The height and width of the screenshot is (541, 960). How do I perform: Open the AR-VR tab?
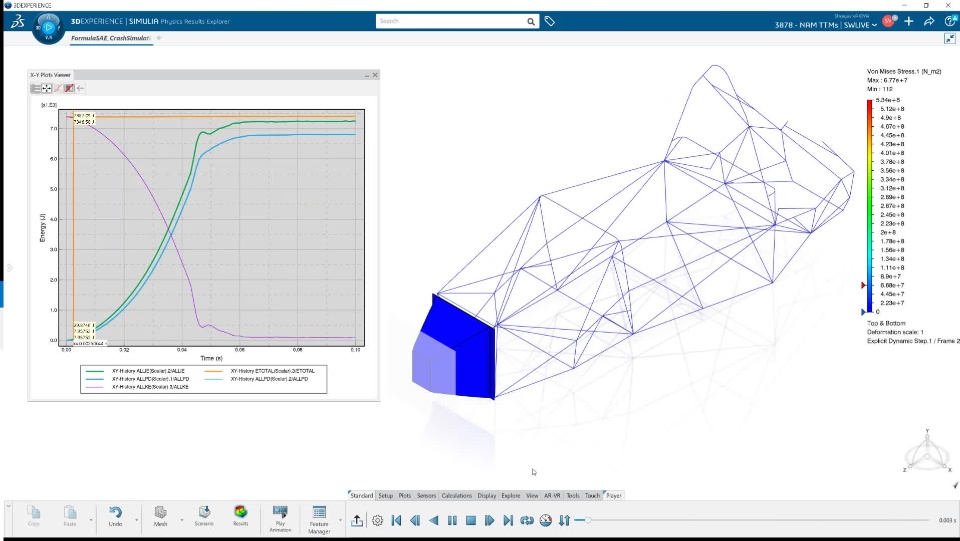(552, 496)
